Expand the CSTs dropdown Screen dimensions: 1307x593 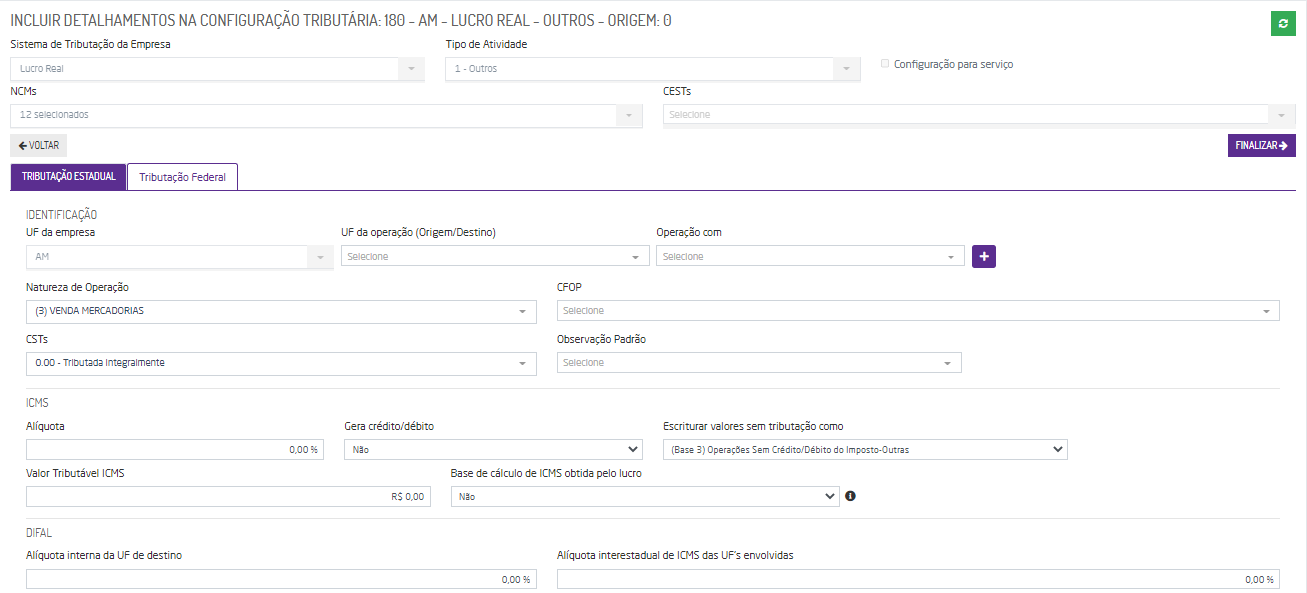(x=281, y=363)
